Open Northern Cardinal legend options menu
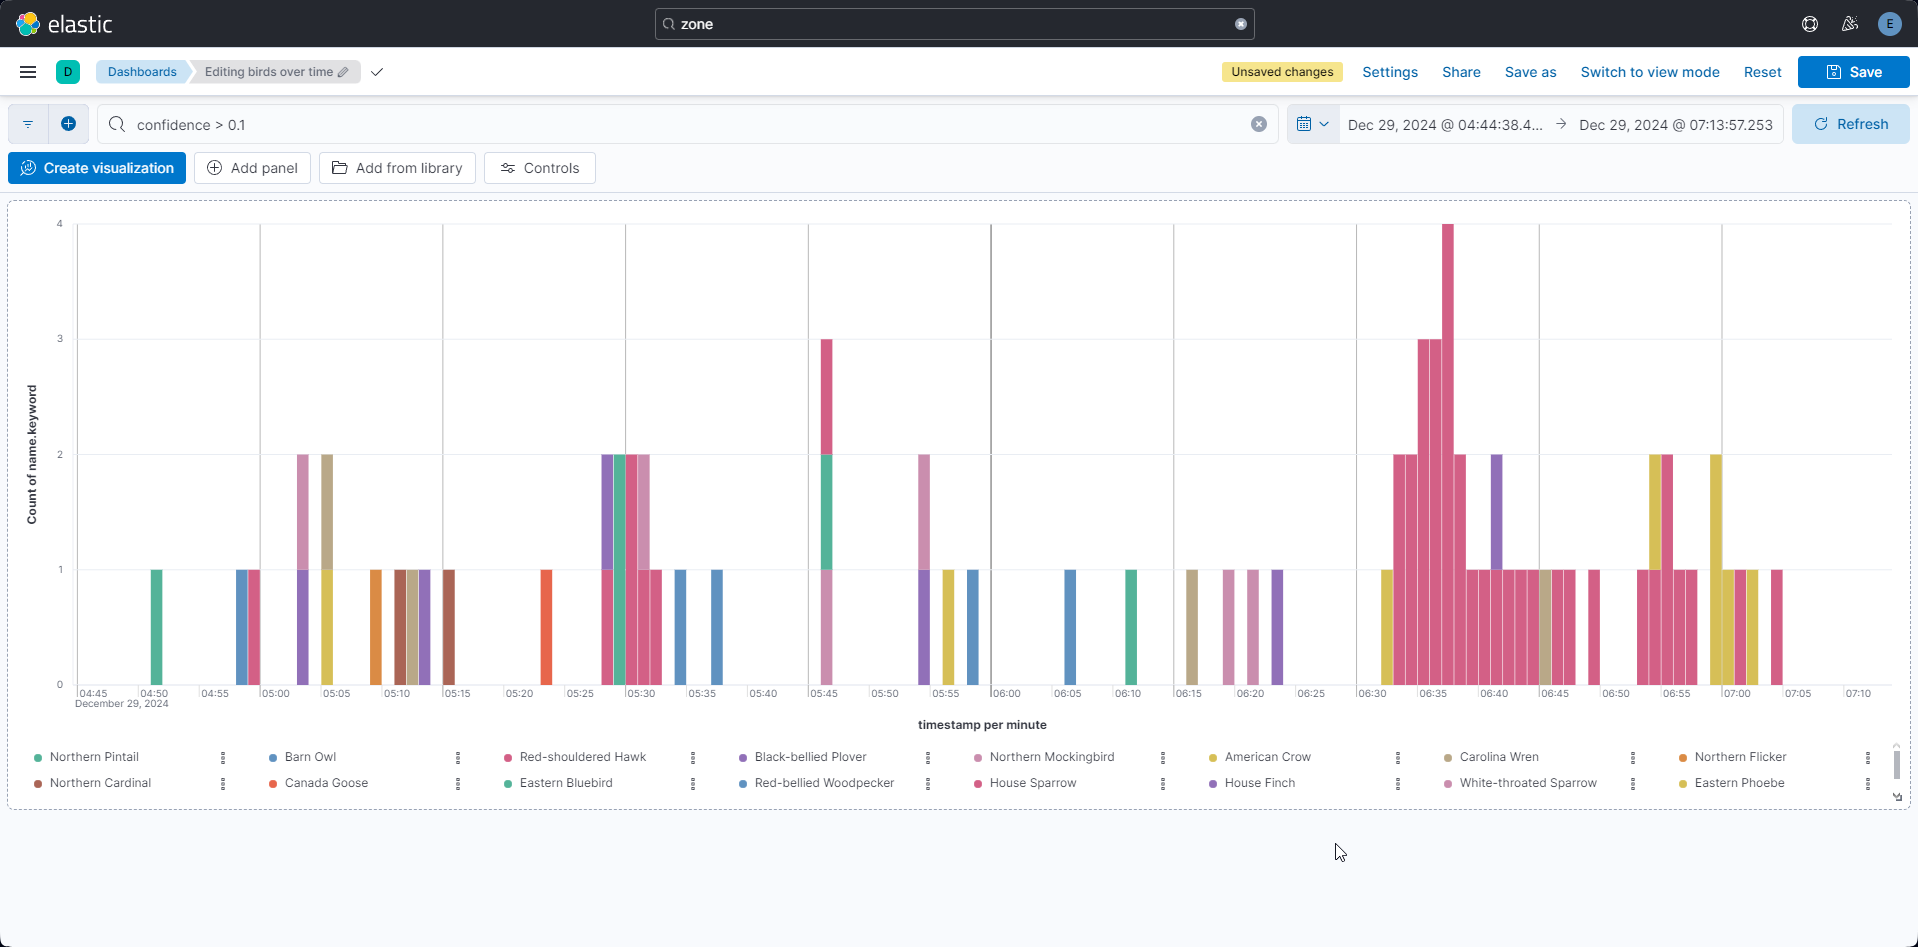 pos(223,784)
